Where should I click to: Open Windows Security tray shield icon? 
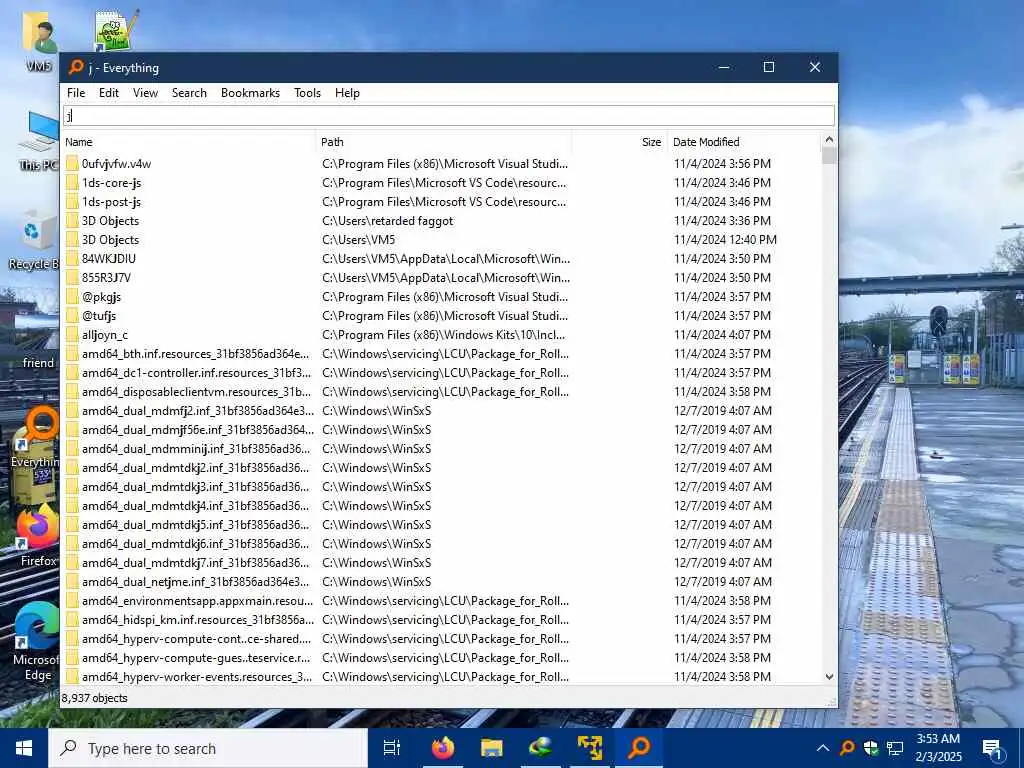(x=871, y=748)
